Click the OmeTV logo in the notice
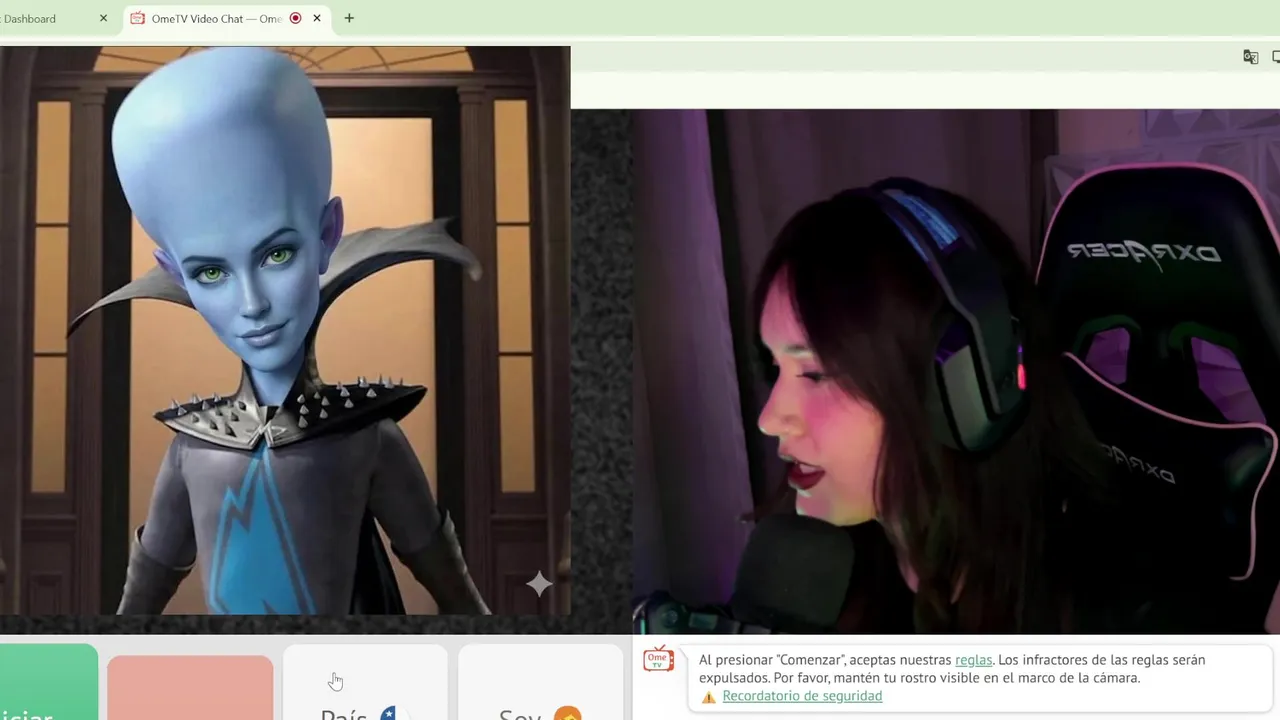The width and height of the screenshot is (1280, 720). pos(658,659)
